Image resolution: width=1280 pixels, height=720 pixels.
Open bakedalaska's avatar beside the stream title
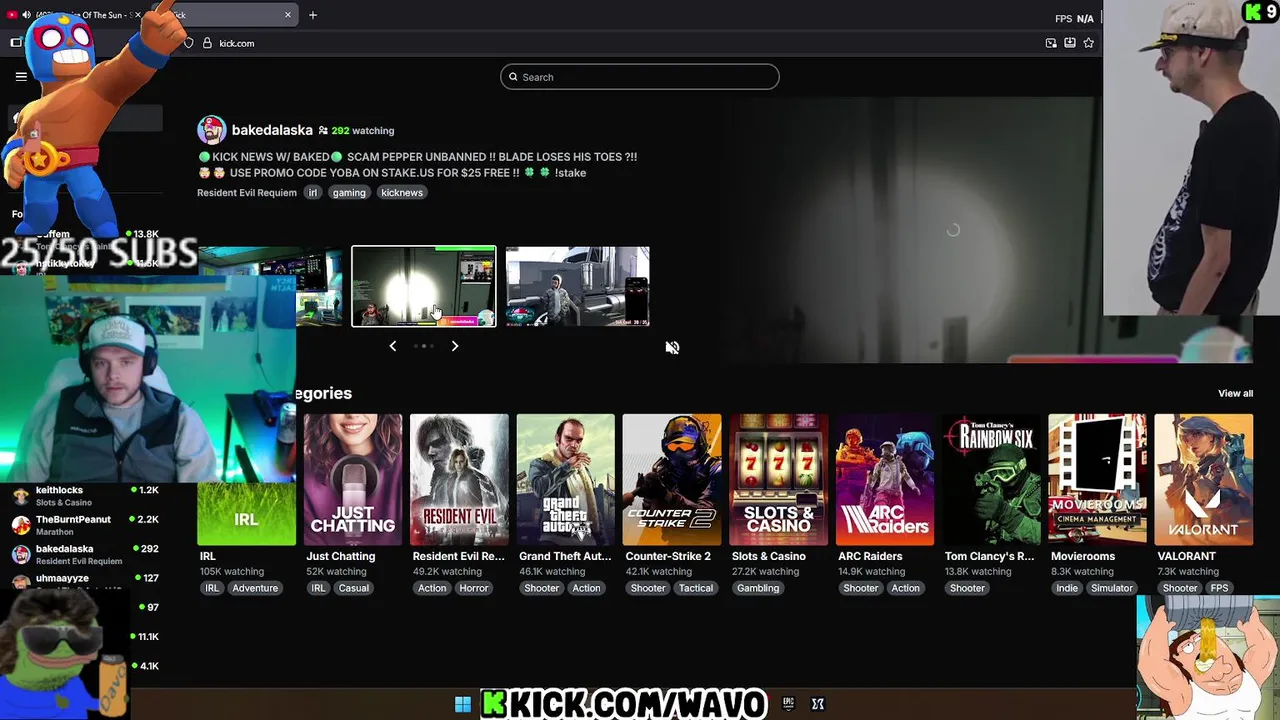pos(211,130)
